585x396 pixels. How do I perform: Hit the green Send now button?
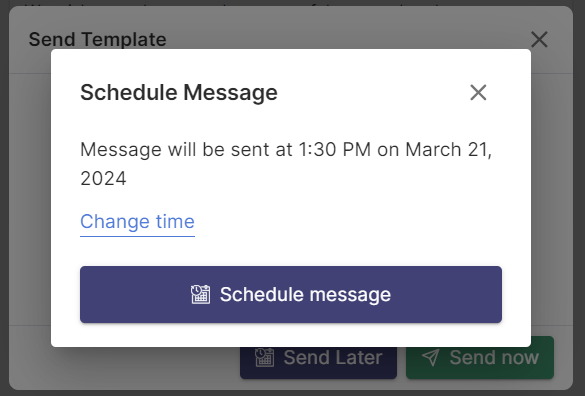coord(480,358)
